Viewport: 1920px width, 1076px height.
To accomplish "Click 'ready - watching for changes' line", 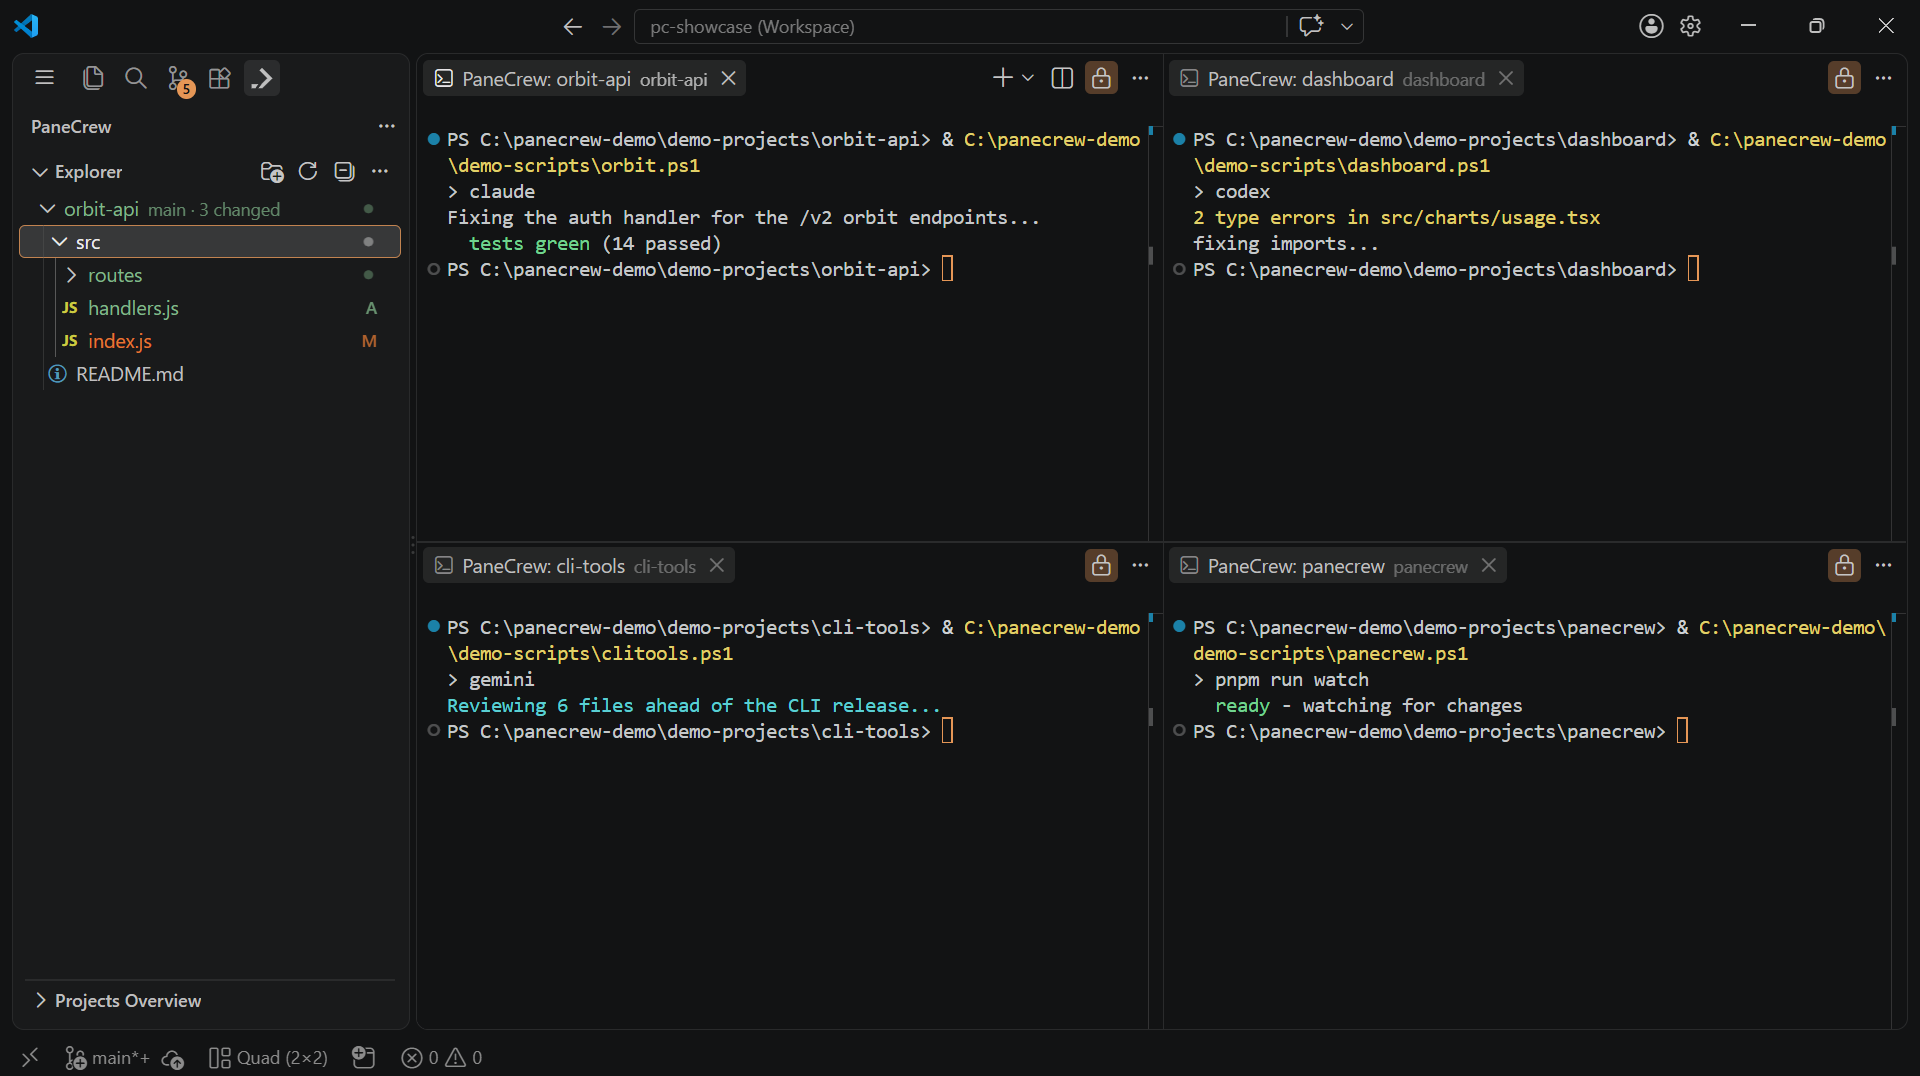I will (x=1368, y=705).
